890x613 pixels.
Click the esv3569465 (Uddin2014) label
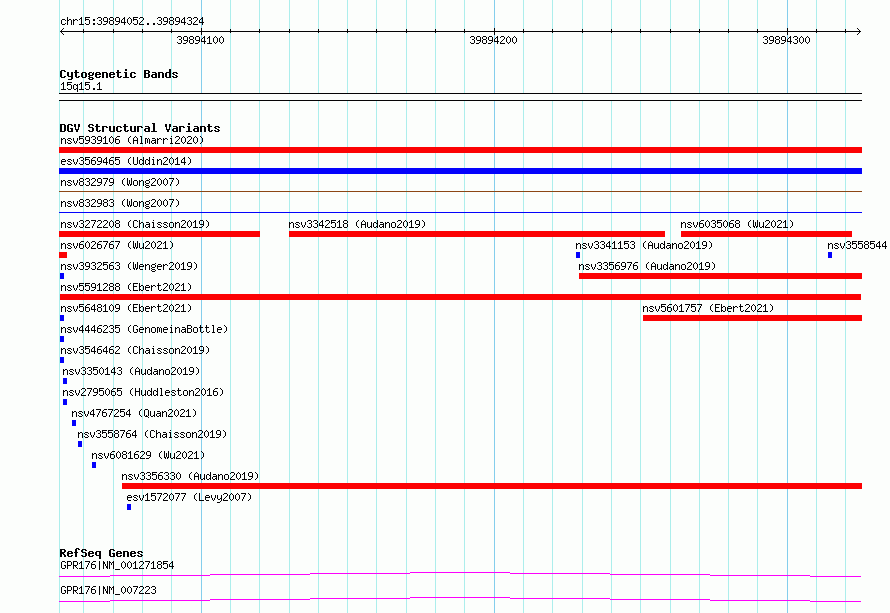[x=126, y=161]
